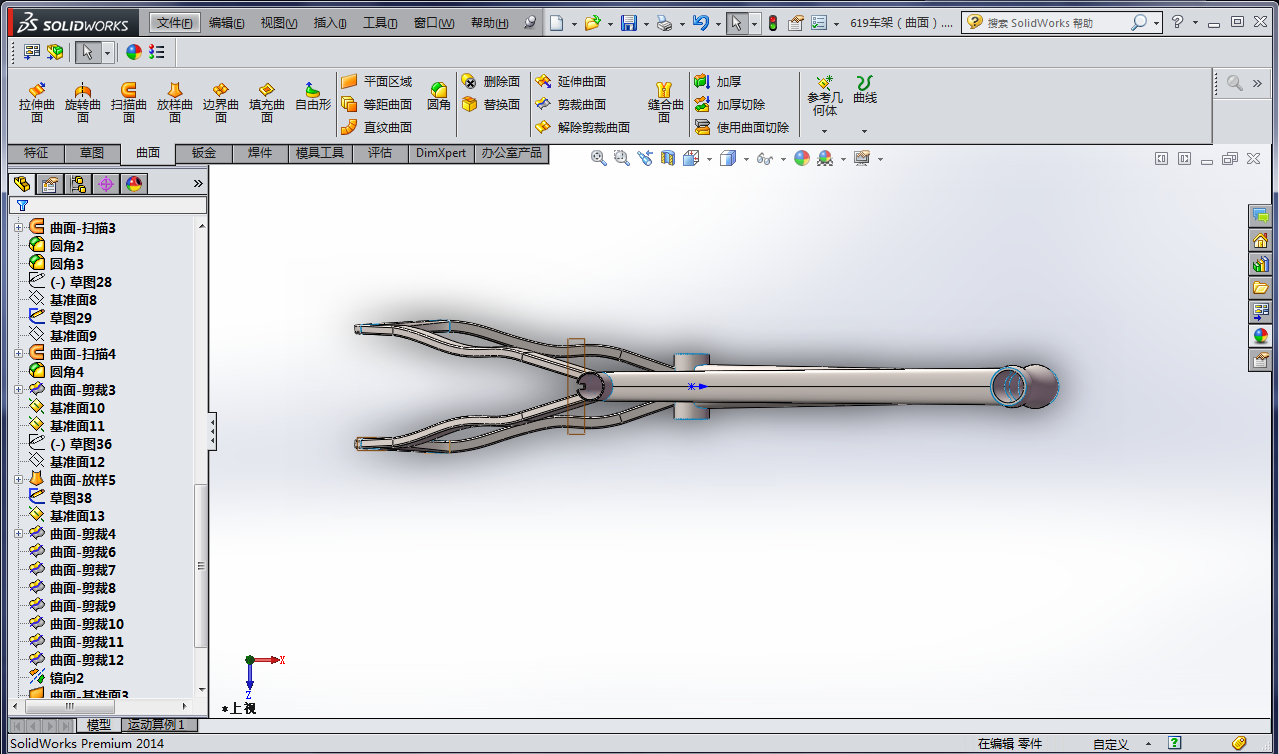Click the 平面区域 planar surface tool

coord(376,81)
